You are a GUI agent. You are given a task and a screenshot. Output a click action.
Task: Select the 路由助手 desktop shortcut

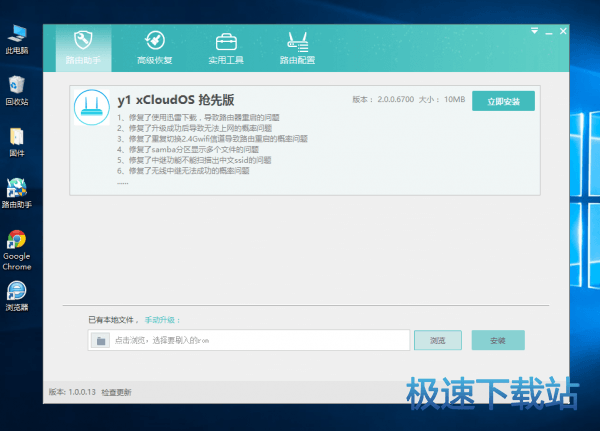(16, 193)
